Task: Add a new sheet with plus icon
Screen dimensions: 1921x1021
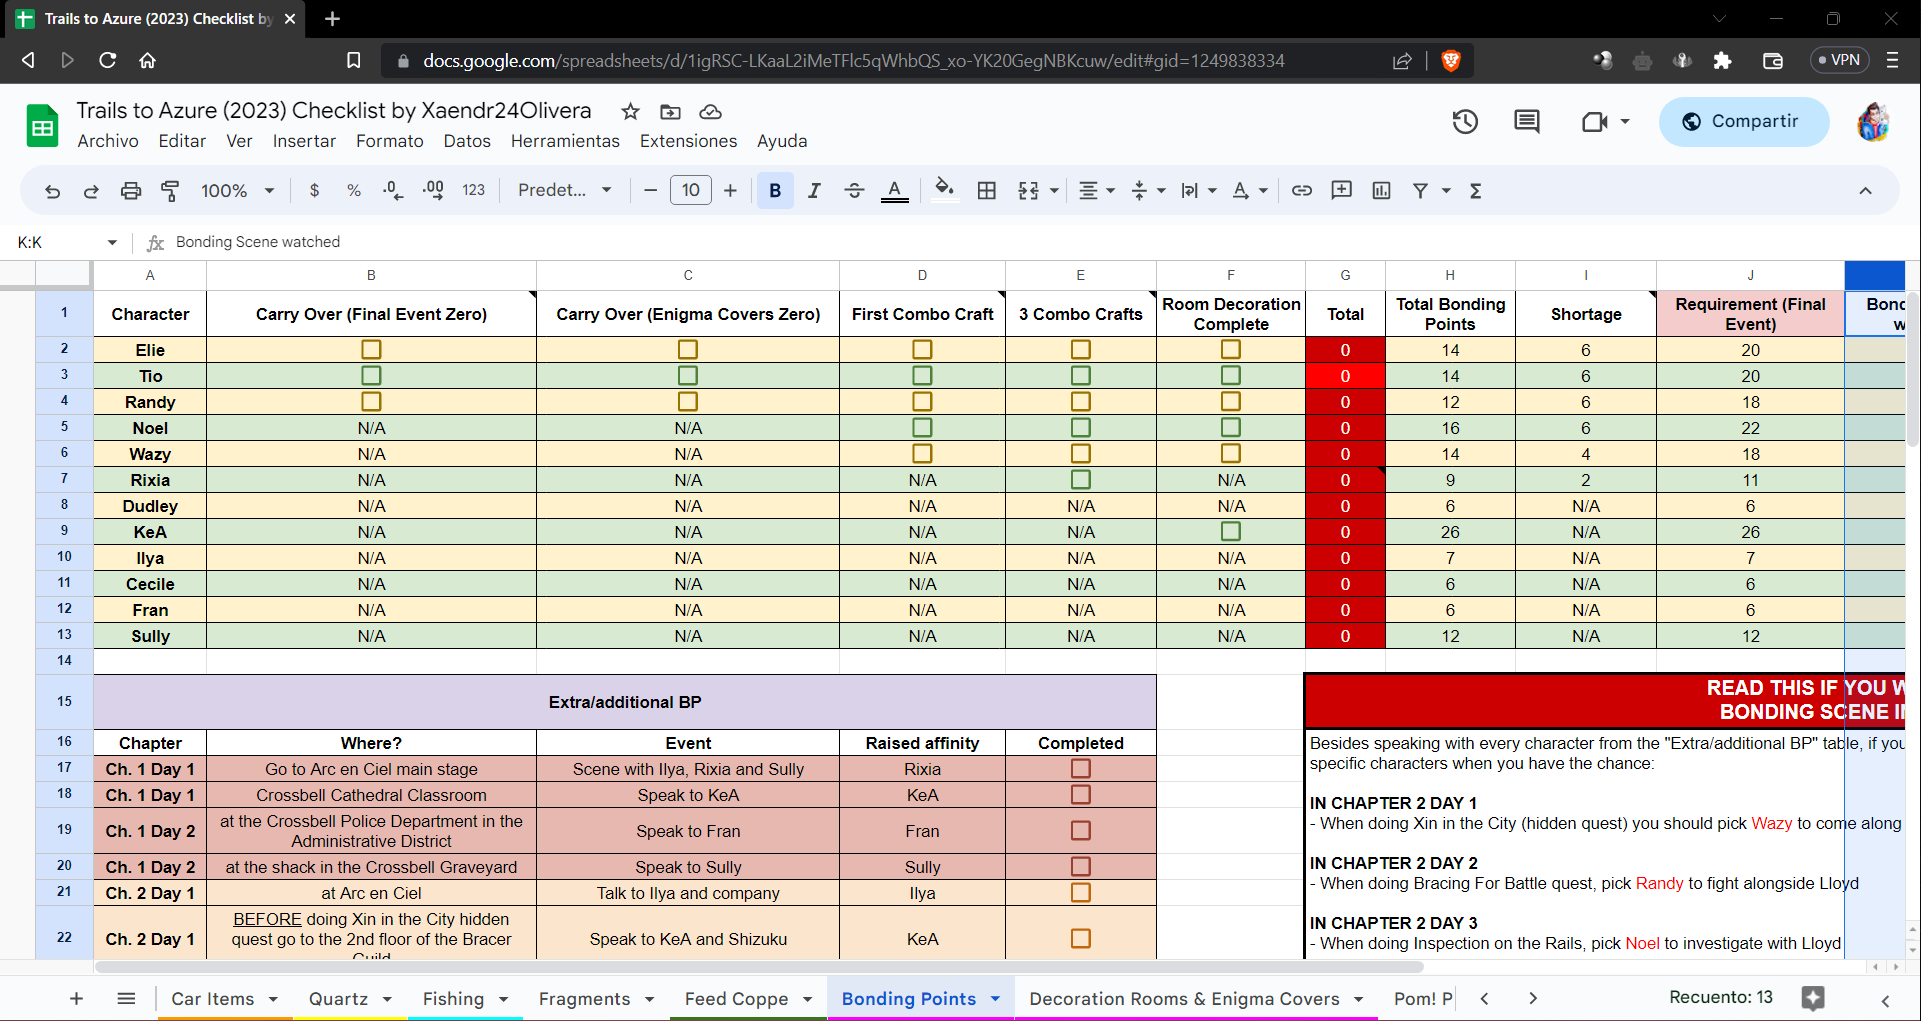Action: (x=76, y=998)
